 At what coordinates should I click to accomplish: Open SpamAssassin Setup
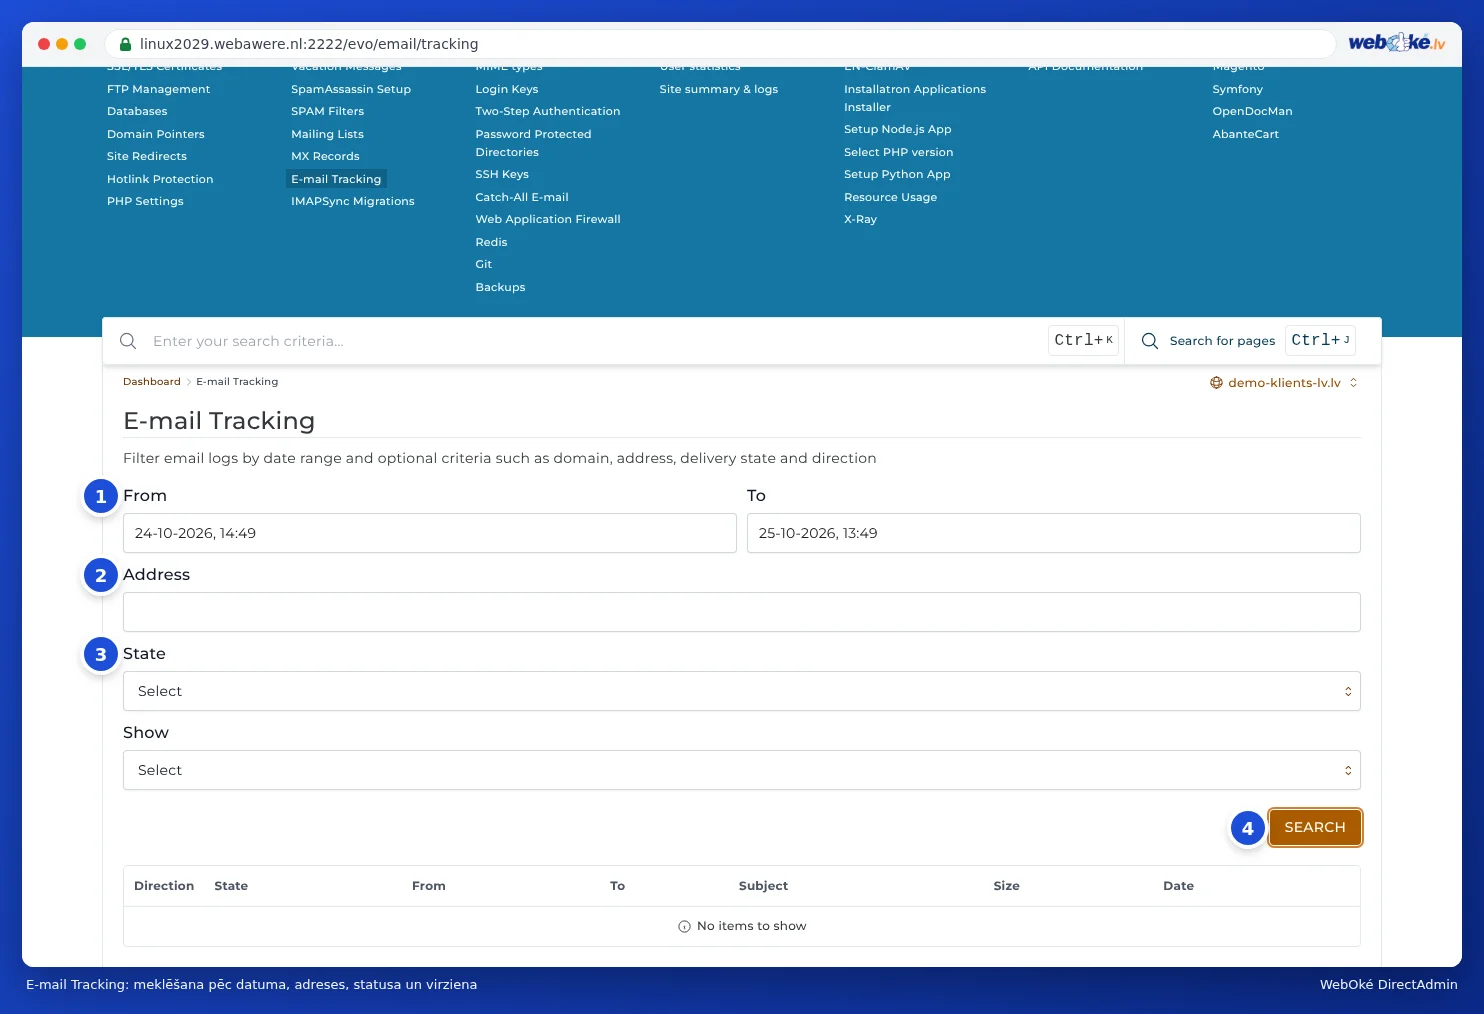pos(351,89)
